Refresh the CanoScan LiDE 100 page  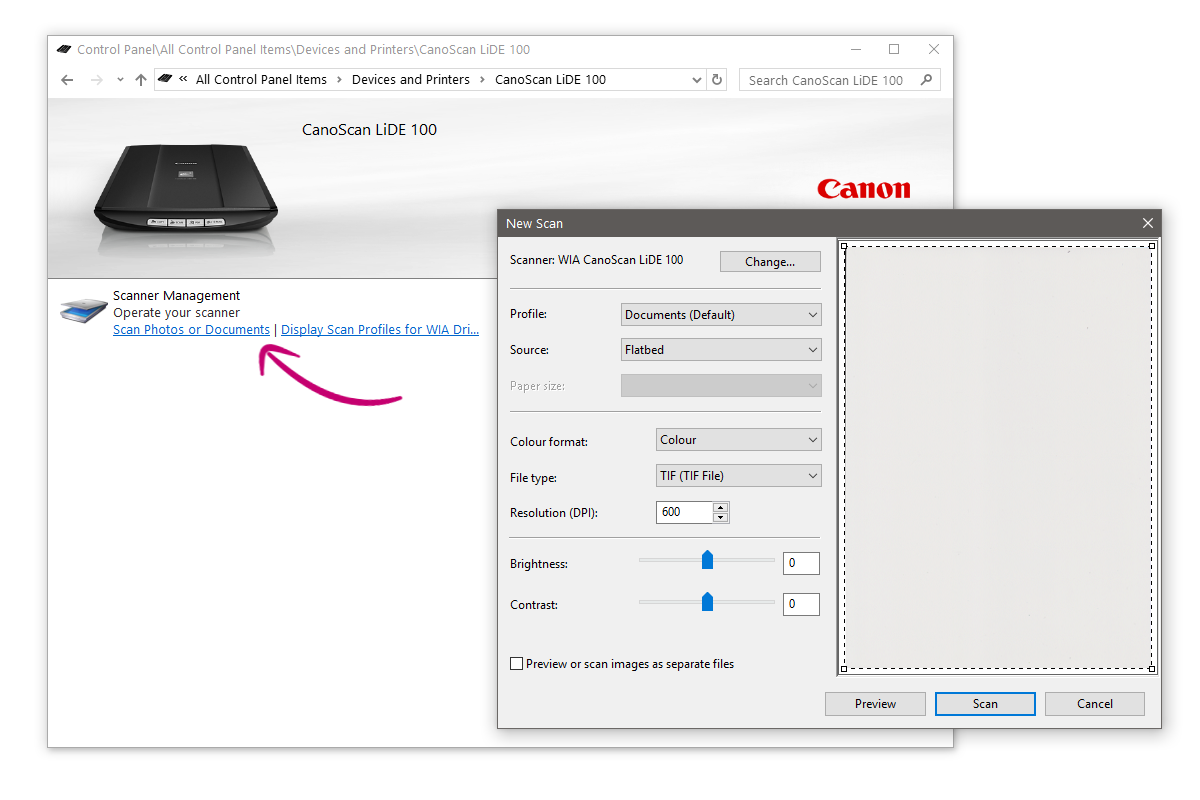(x=717, y=80)
